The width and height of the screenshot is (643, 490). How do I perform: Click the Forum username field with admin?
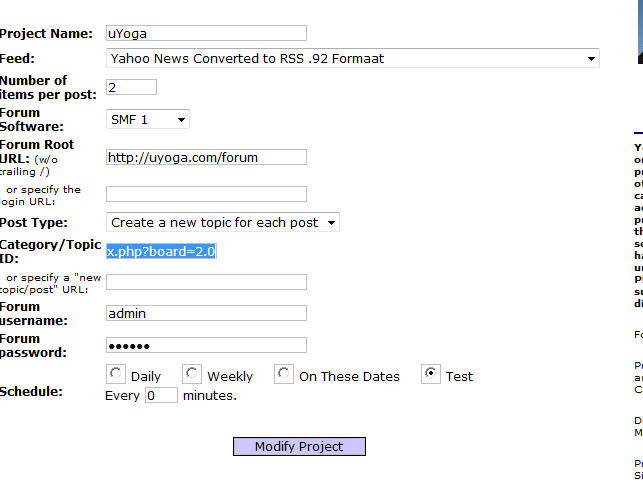[206, 314]
